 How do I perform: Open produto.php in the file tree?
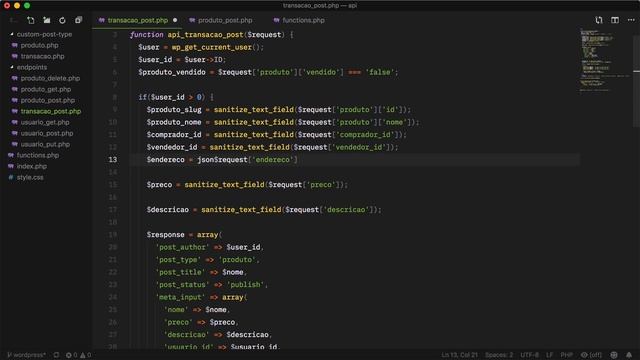click(x=39, y=45)
